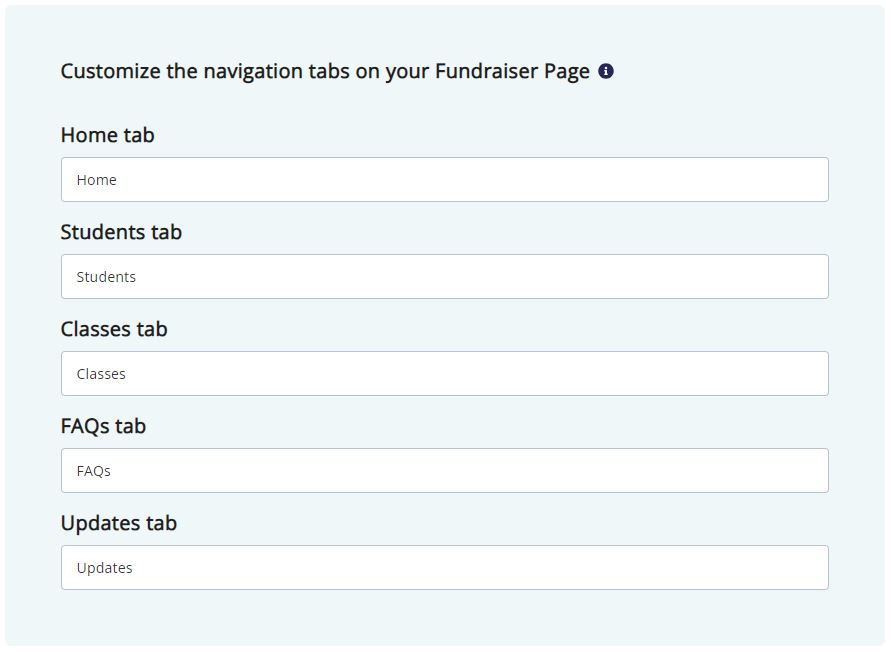
Task: Select the Classes tab input field
Action: pyautogui.click(x=444, y=374)
